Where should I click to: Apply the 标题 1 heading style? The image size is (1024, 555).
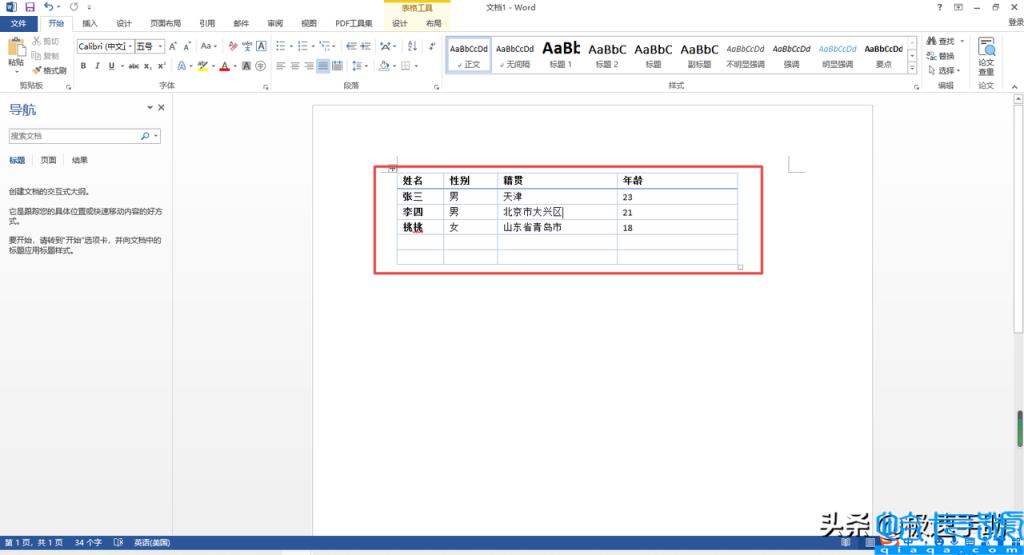pyautogui.click(x=560, y=55)
